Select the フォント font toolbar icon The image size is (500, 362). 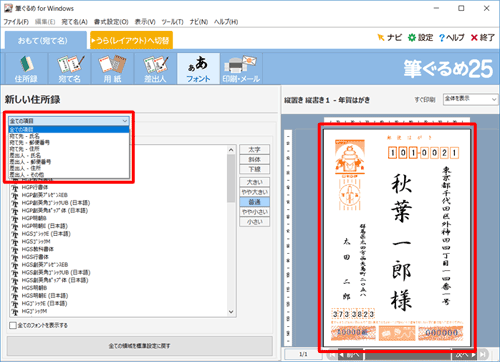(198, 69)
